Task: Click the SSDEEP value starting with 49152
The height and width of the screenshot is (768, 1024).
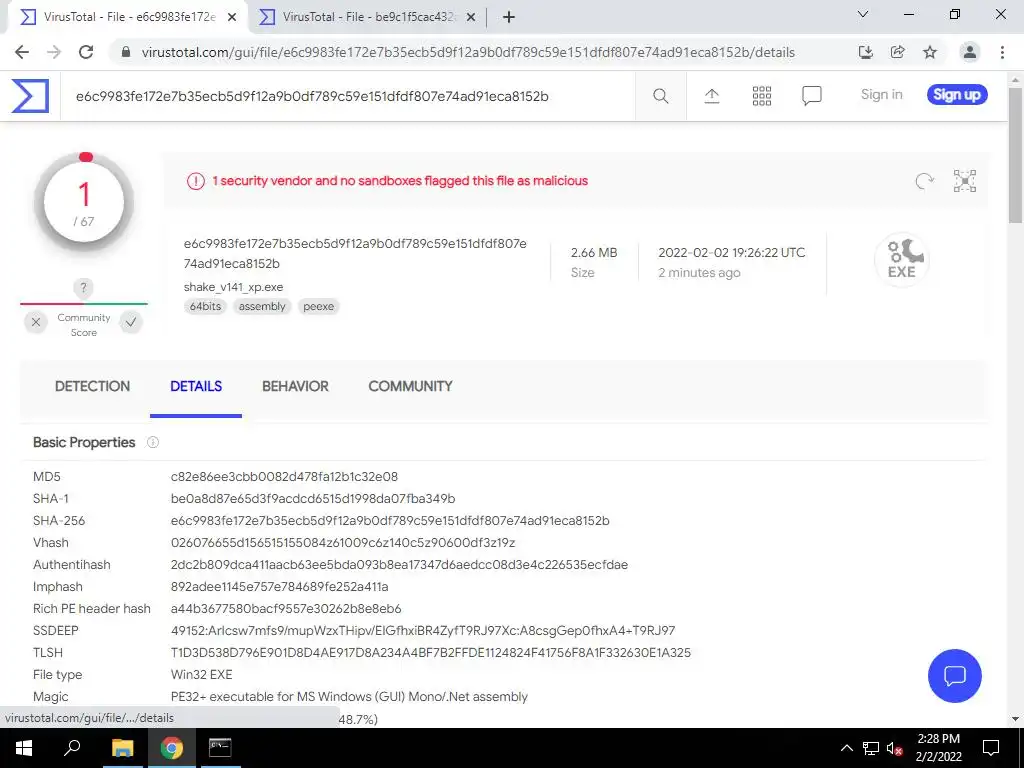Action: pos(423,631)
